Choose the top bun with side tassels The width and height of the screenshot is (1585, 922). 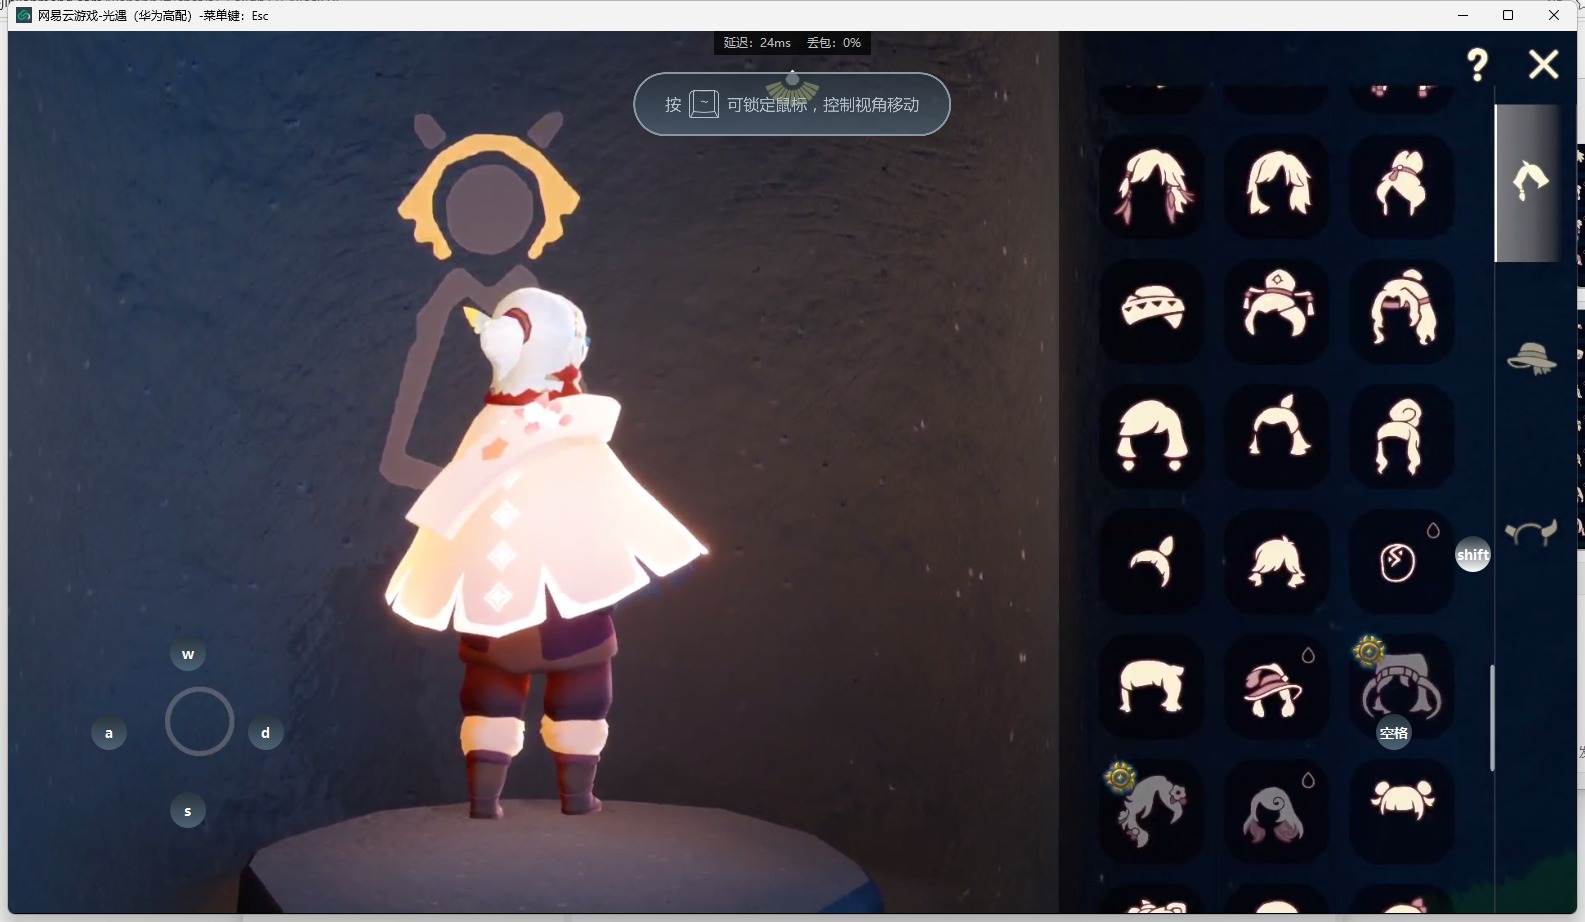click(1277, 311)
